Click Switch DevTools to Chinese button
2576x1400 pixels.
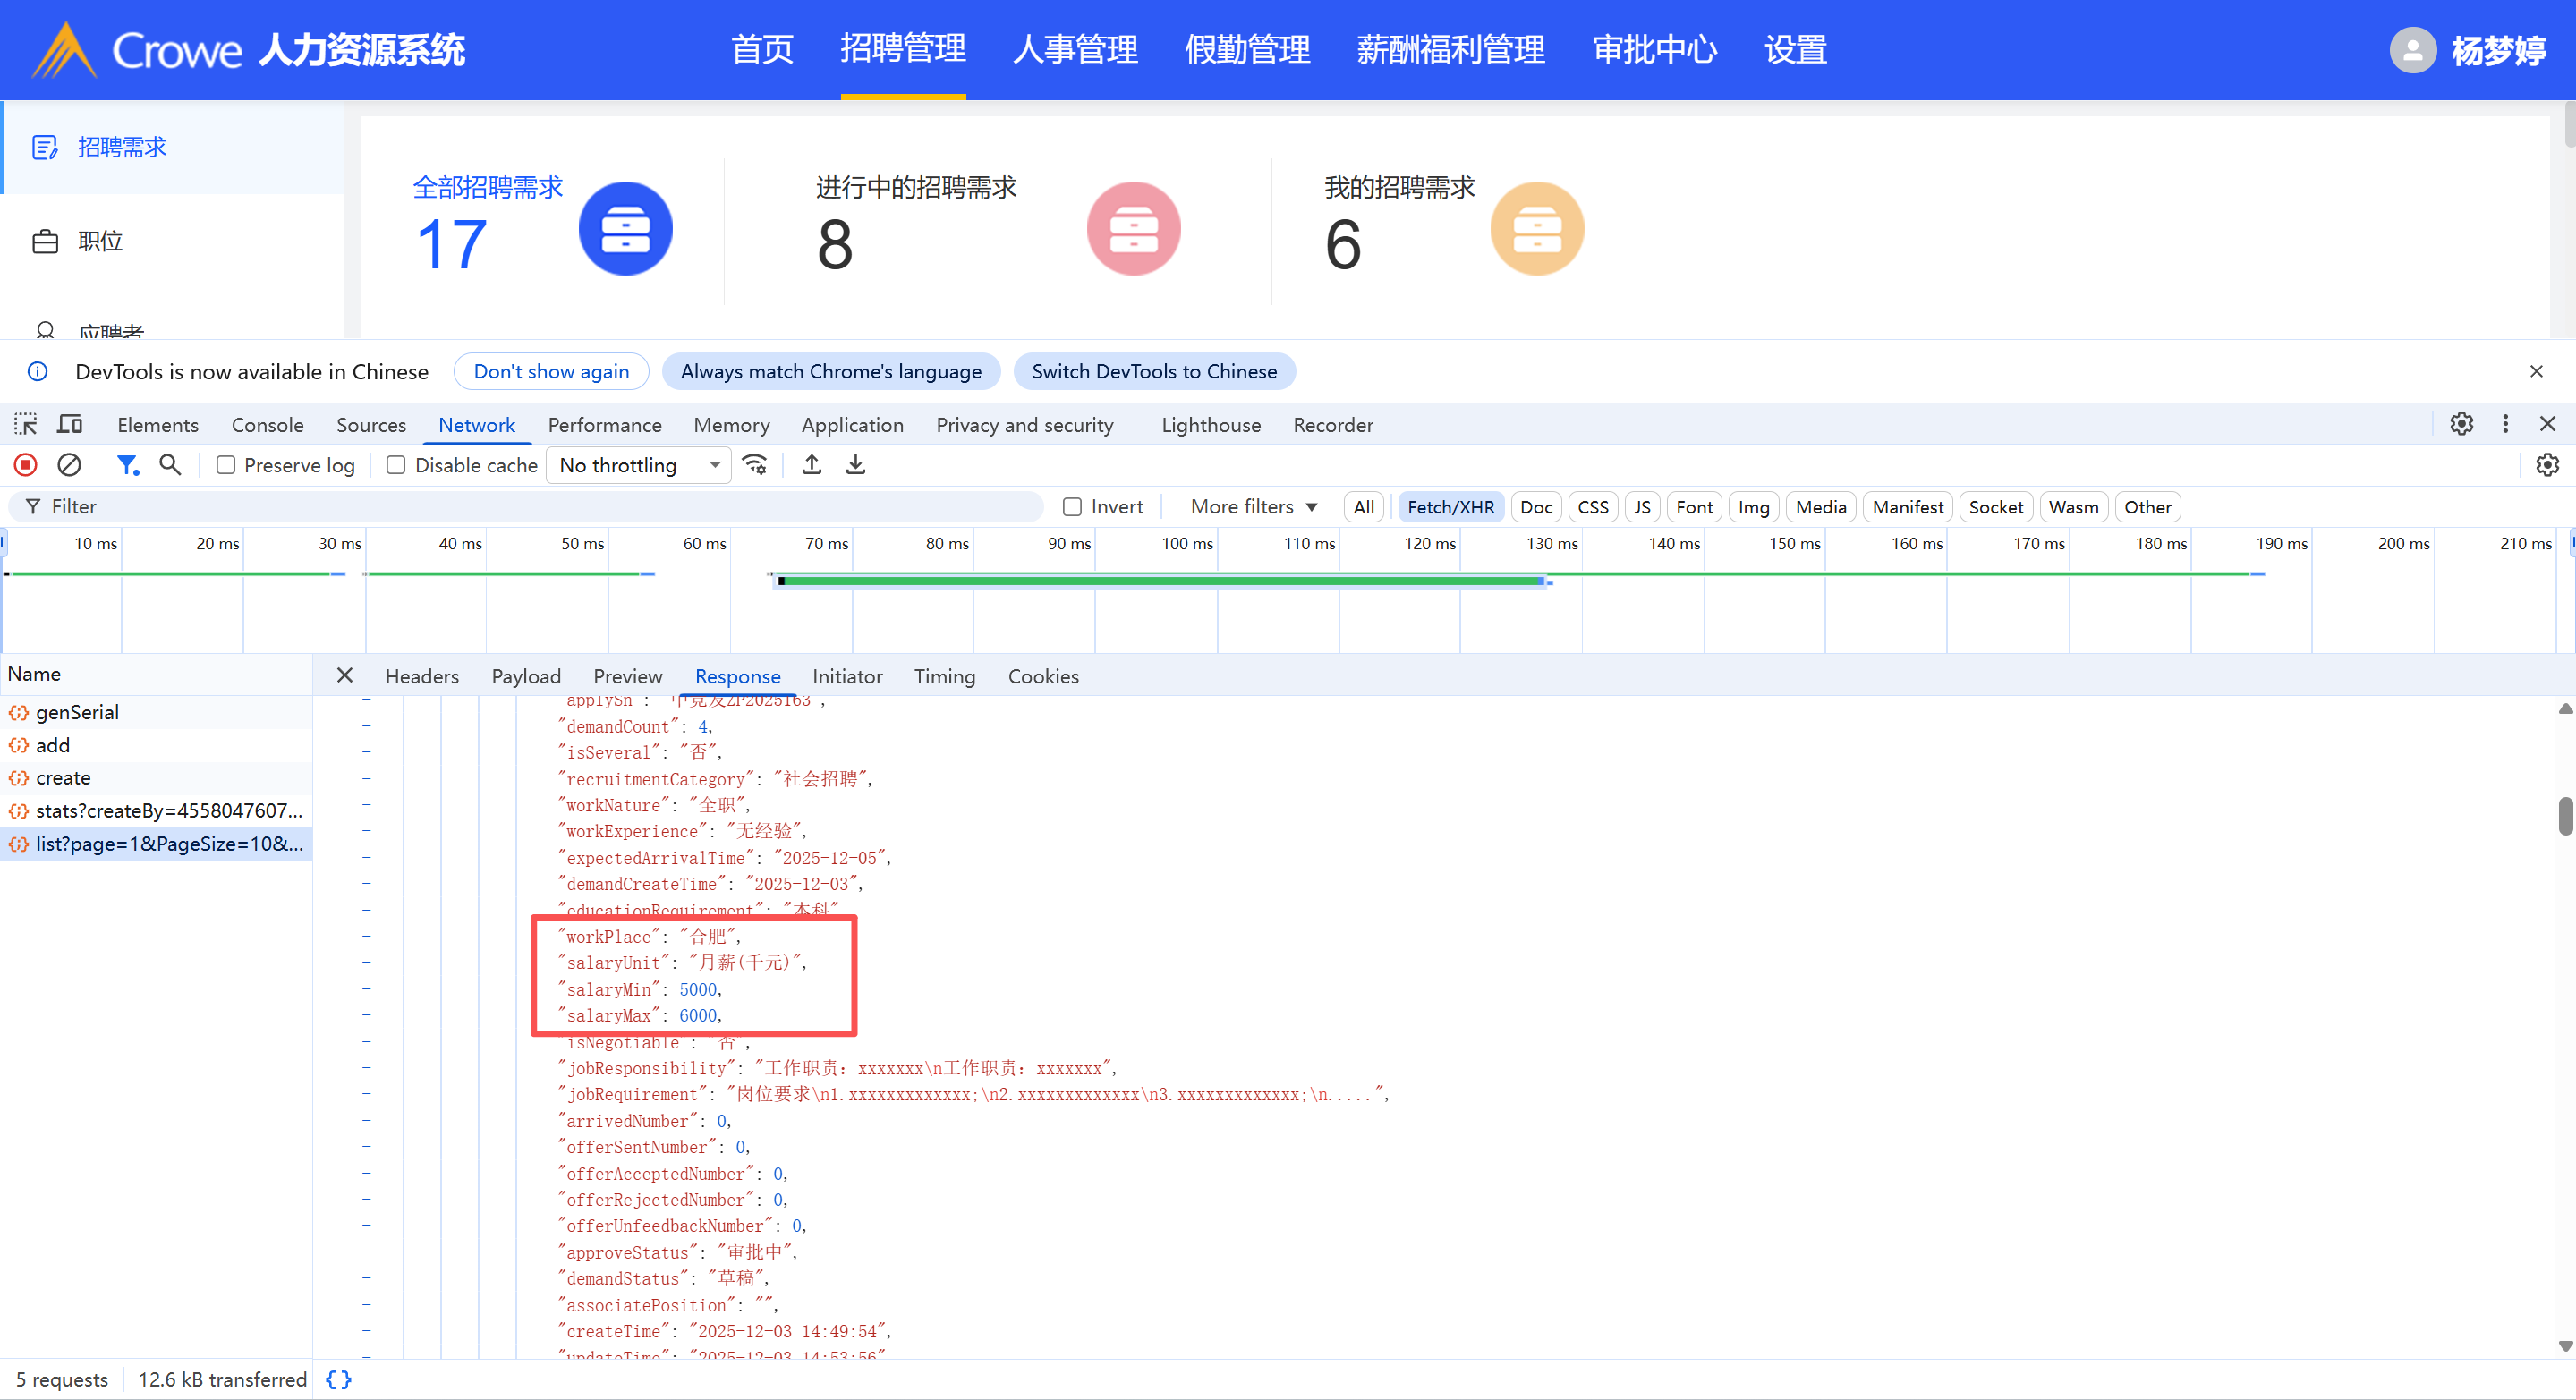1154,371
